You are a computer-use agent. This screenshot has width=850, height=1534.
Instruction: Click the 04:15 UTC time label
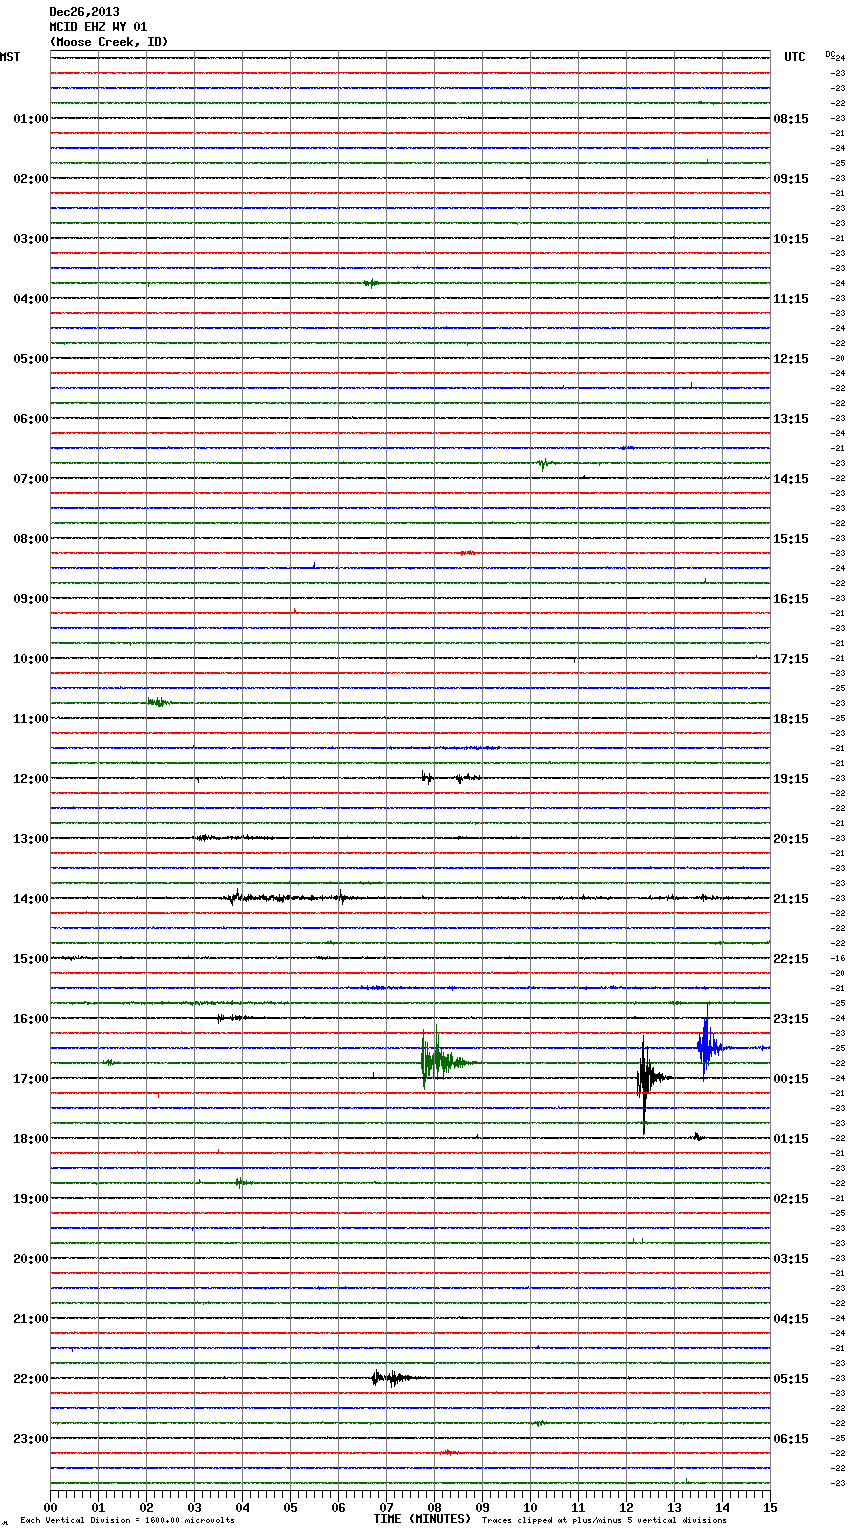791,1319
